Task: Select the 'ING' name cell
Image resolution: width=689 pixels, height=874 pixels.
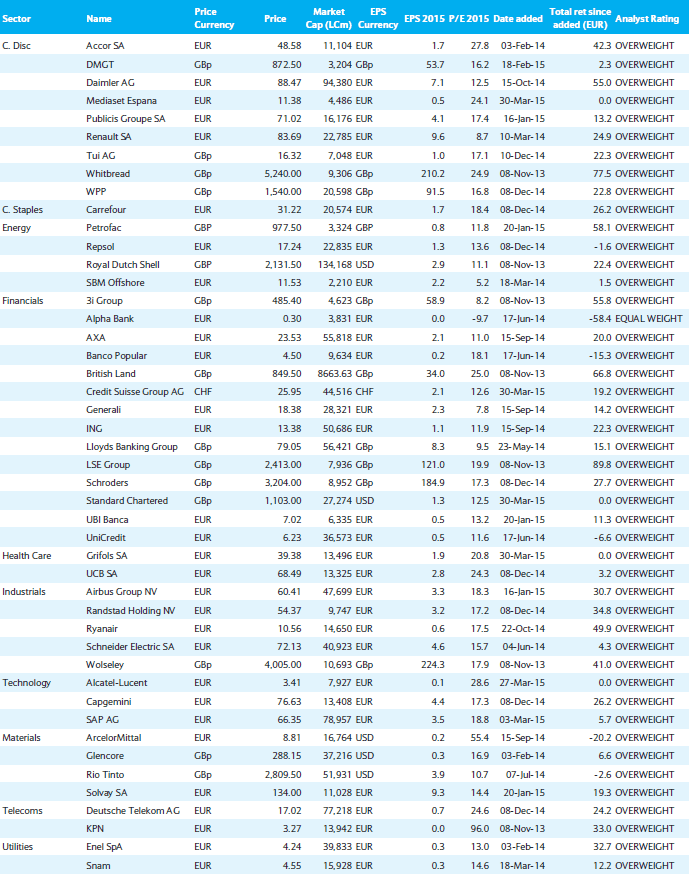Action: [x=94, y=429]
